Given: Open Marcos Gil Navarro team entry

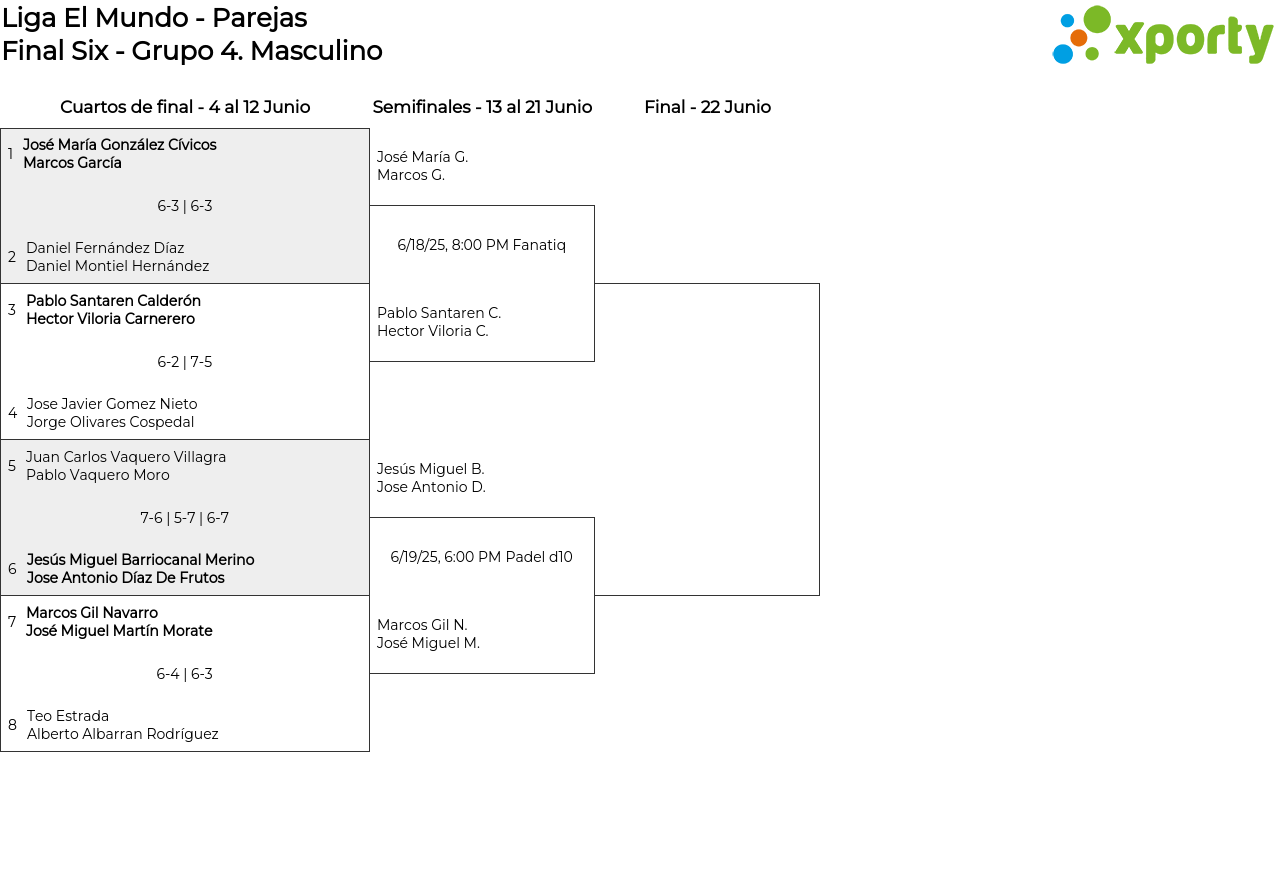Looking at the screenshot, I should point(119,622).
